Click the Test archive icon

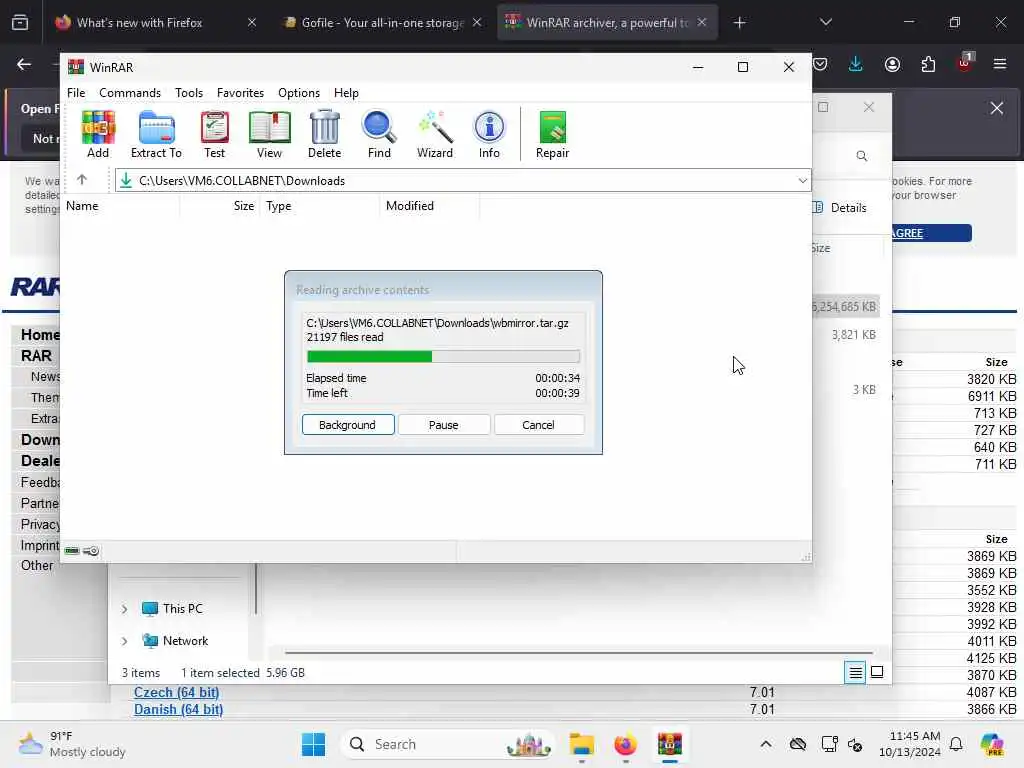[x=214, y=134]
